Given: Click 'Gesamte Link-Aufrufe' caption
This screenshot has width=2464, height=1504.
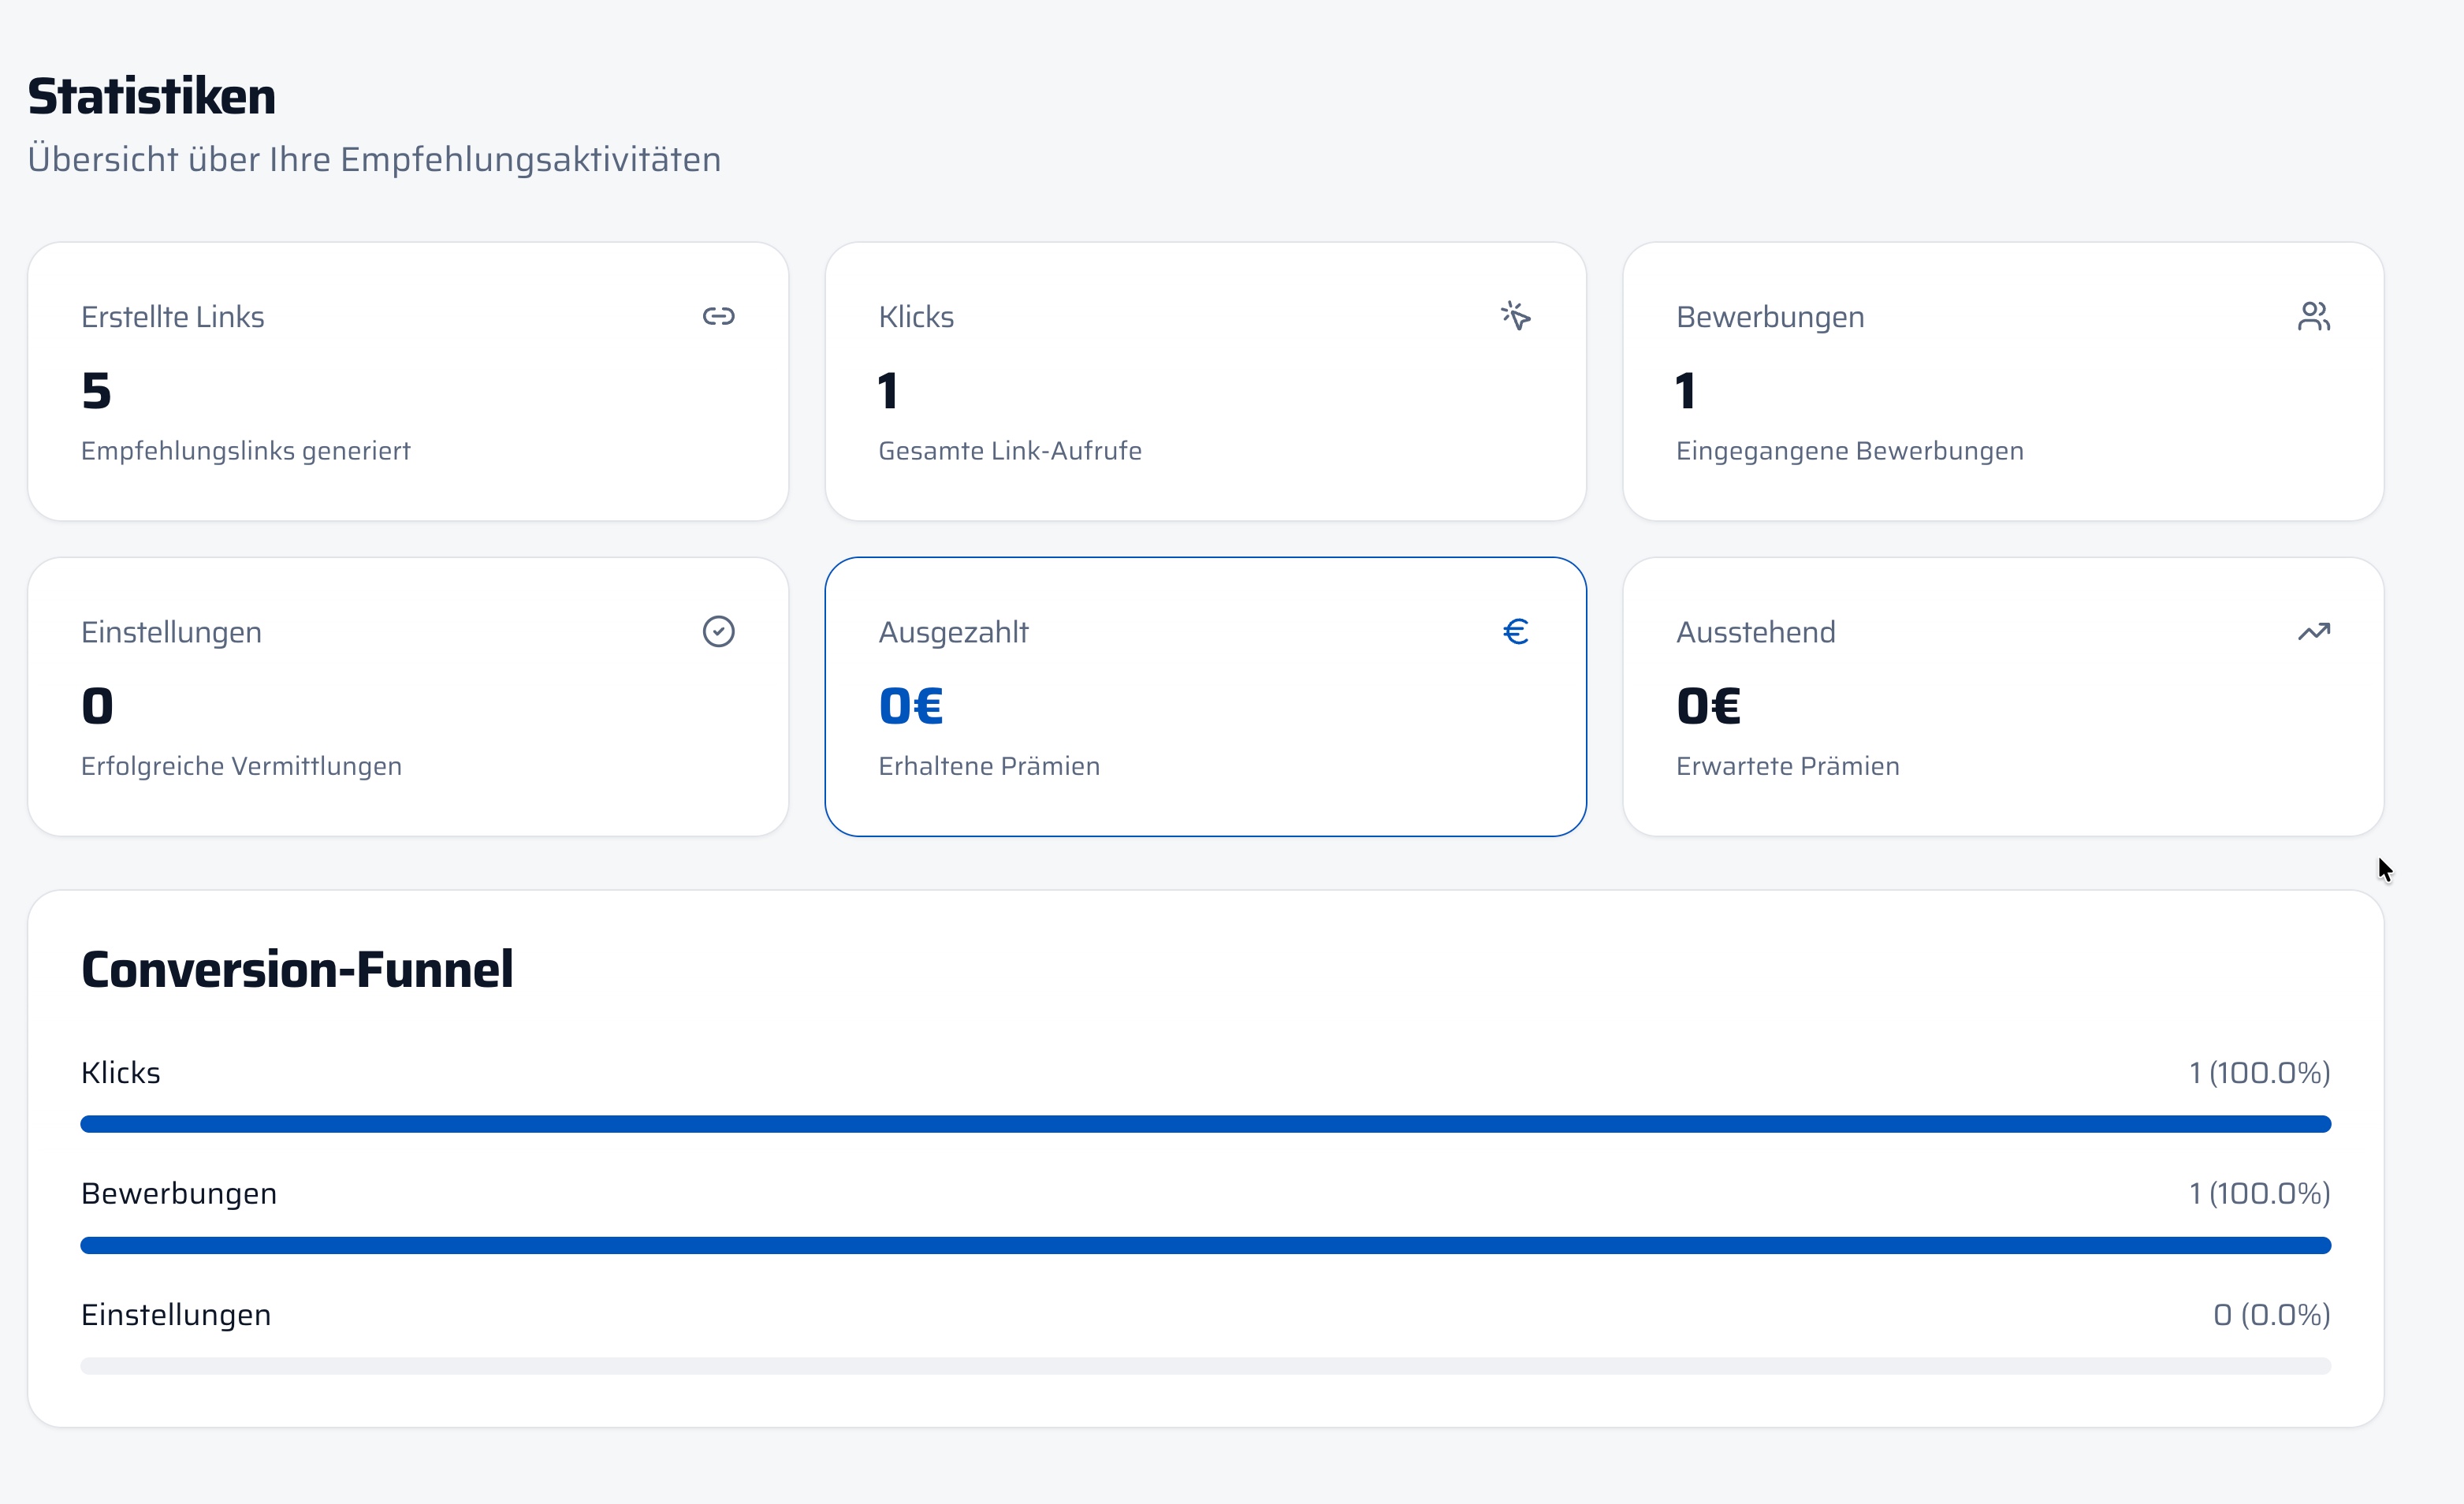Looking at the screenshot, I should pos(1010,451).
